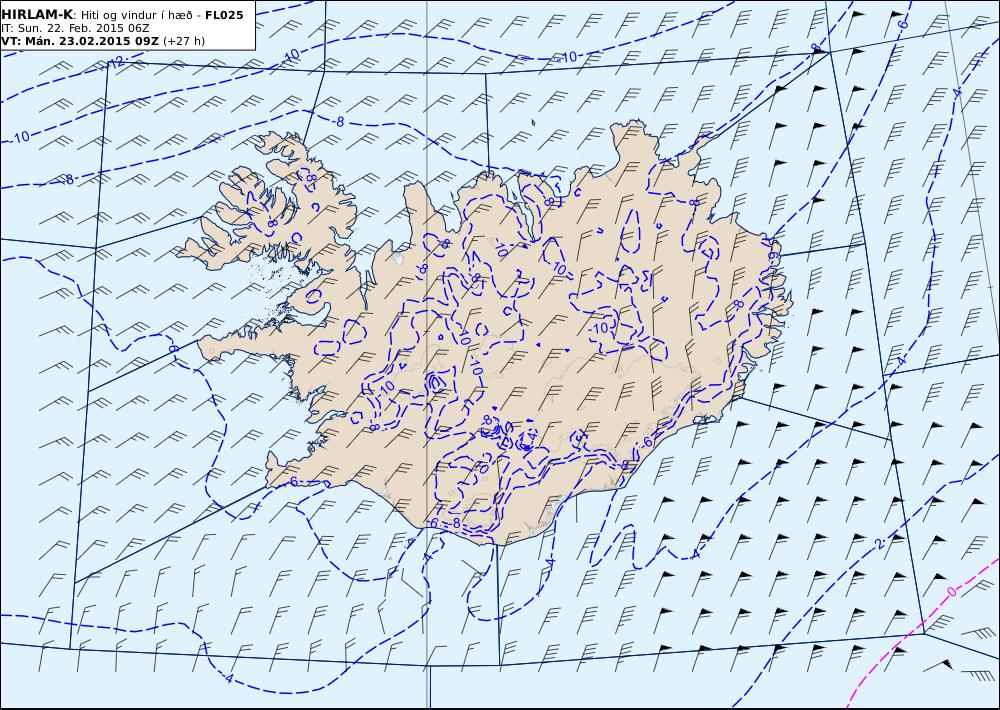Click the '(+27 h)' forecast offset text
The height and width of the screenshot is (710, 1000).
coord(184,41)
